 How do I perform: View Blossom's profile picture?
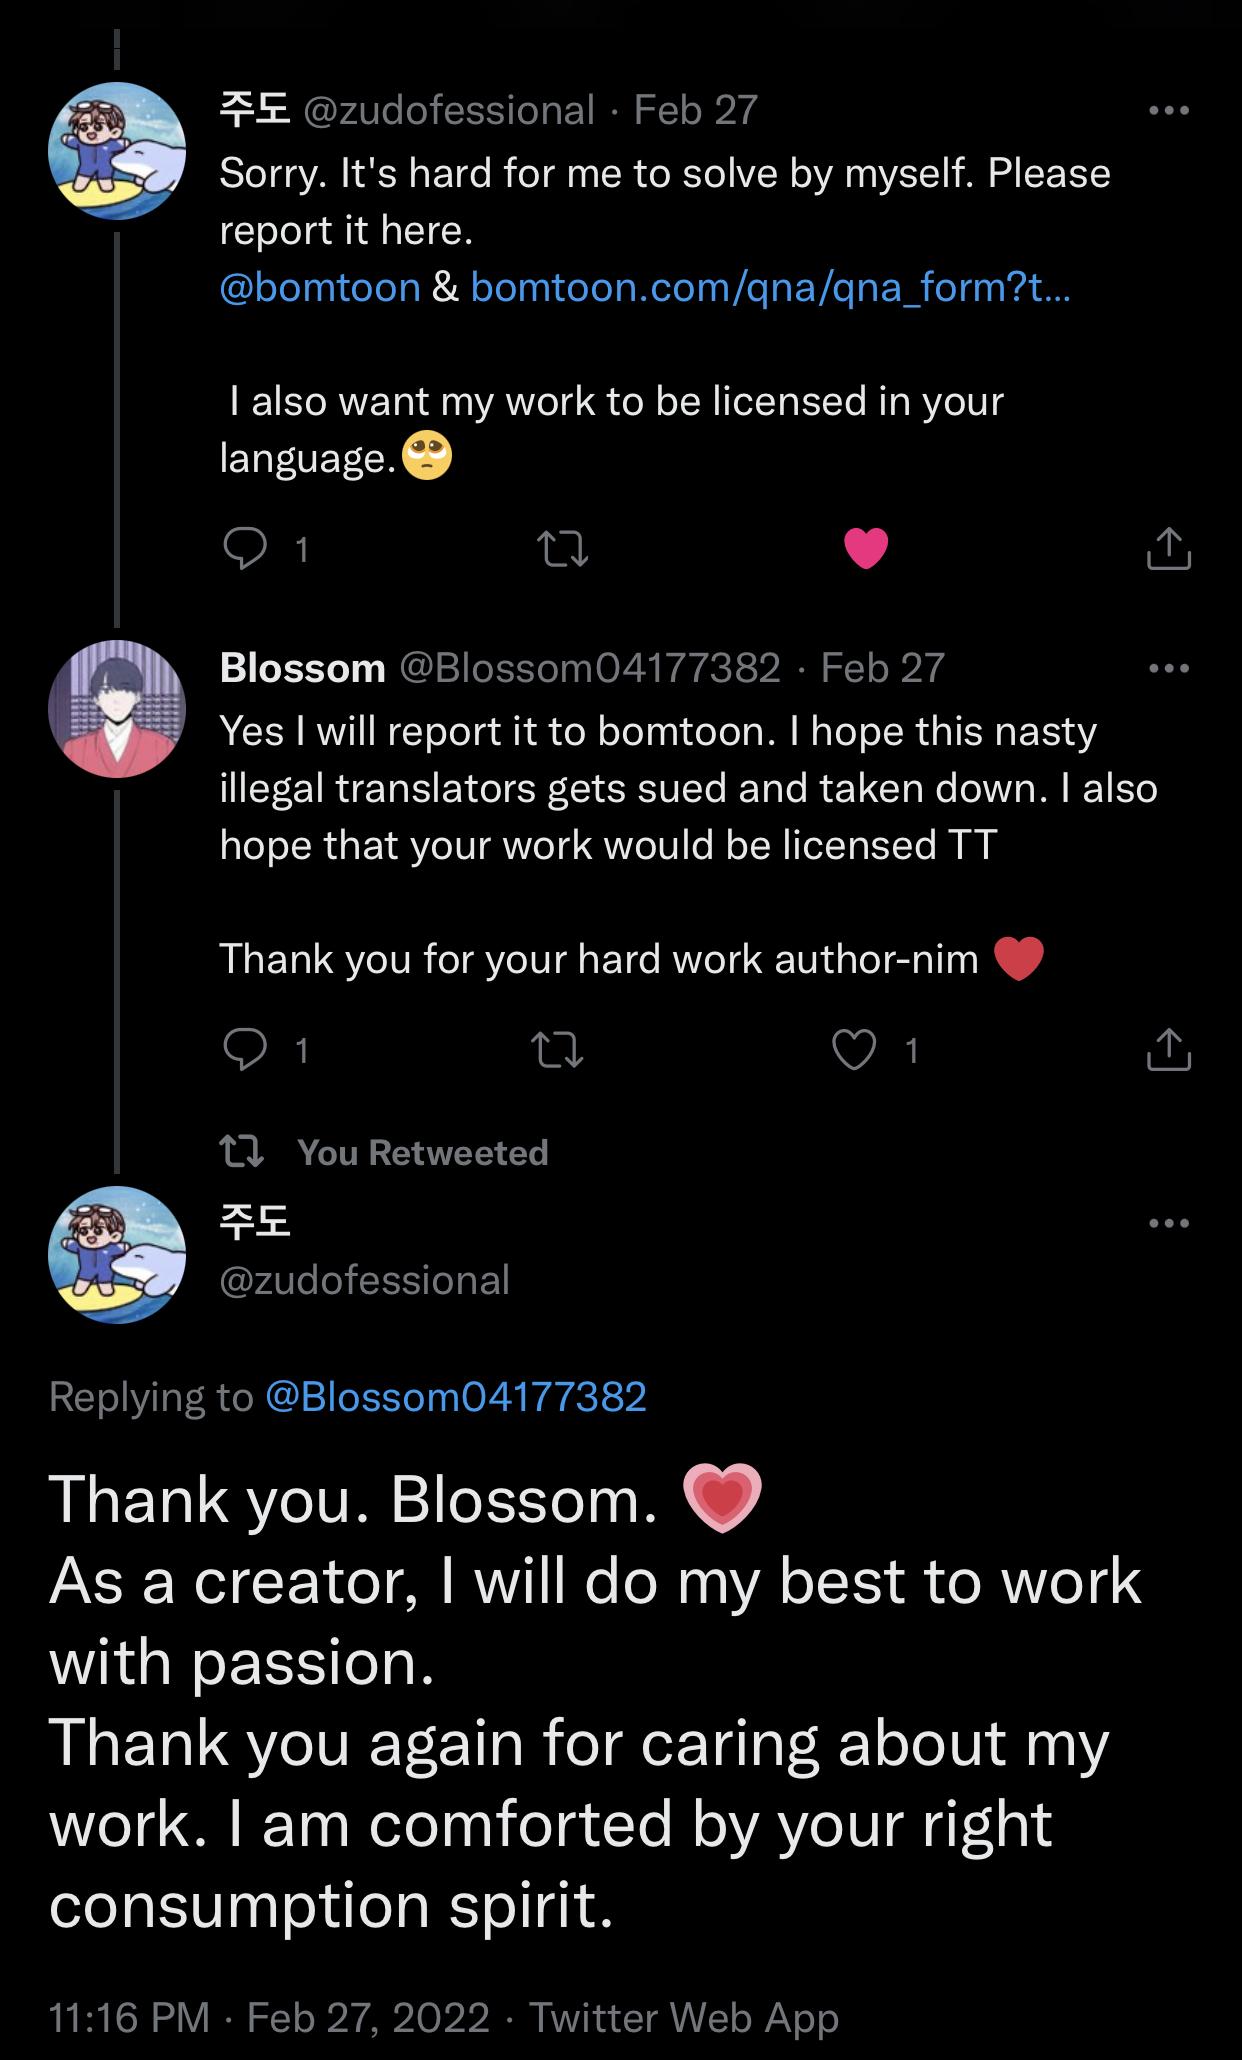[117, 709]
